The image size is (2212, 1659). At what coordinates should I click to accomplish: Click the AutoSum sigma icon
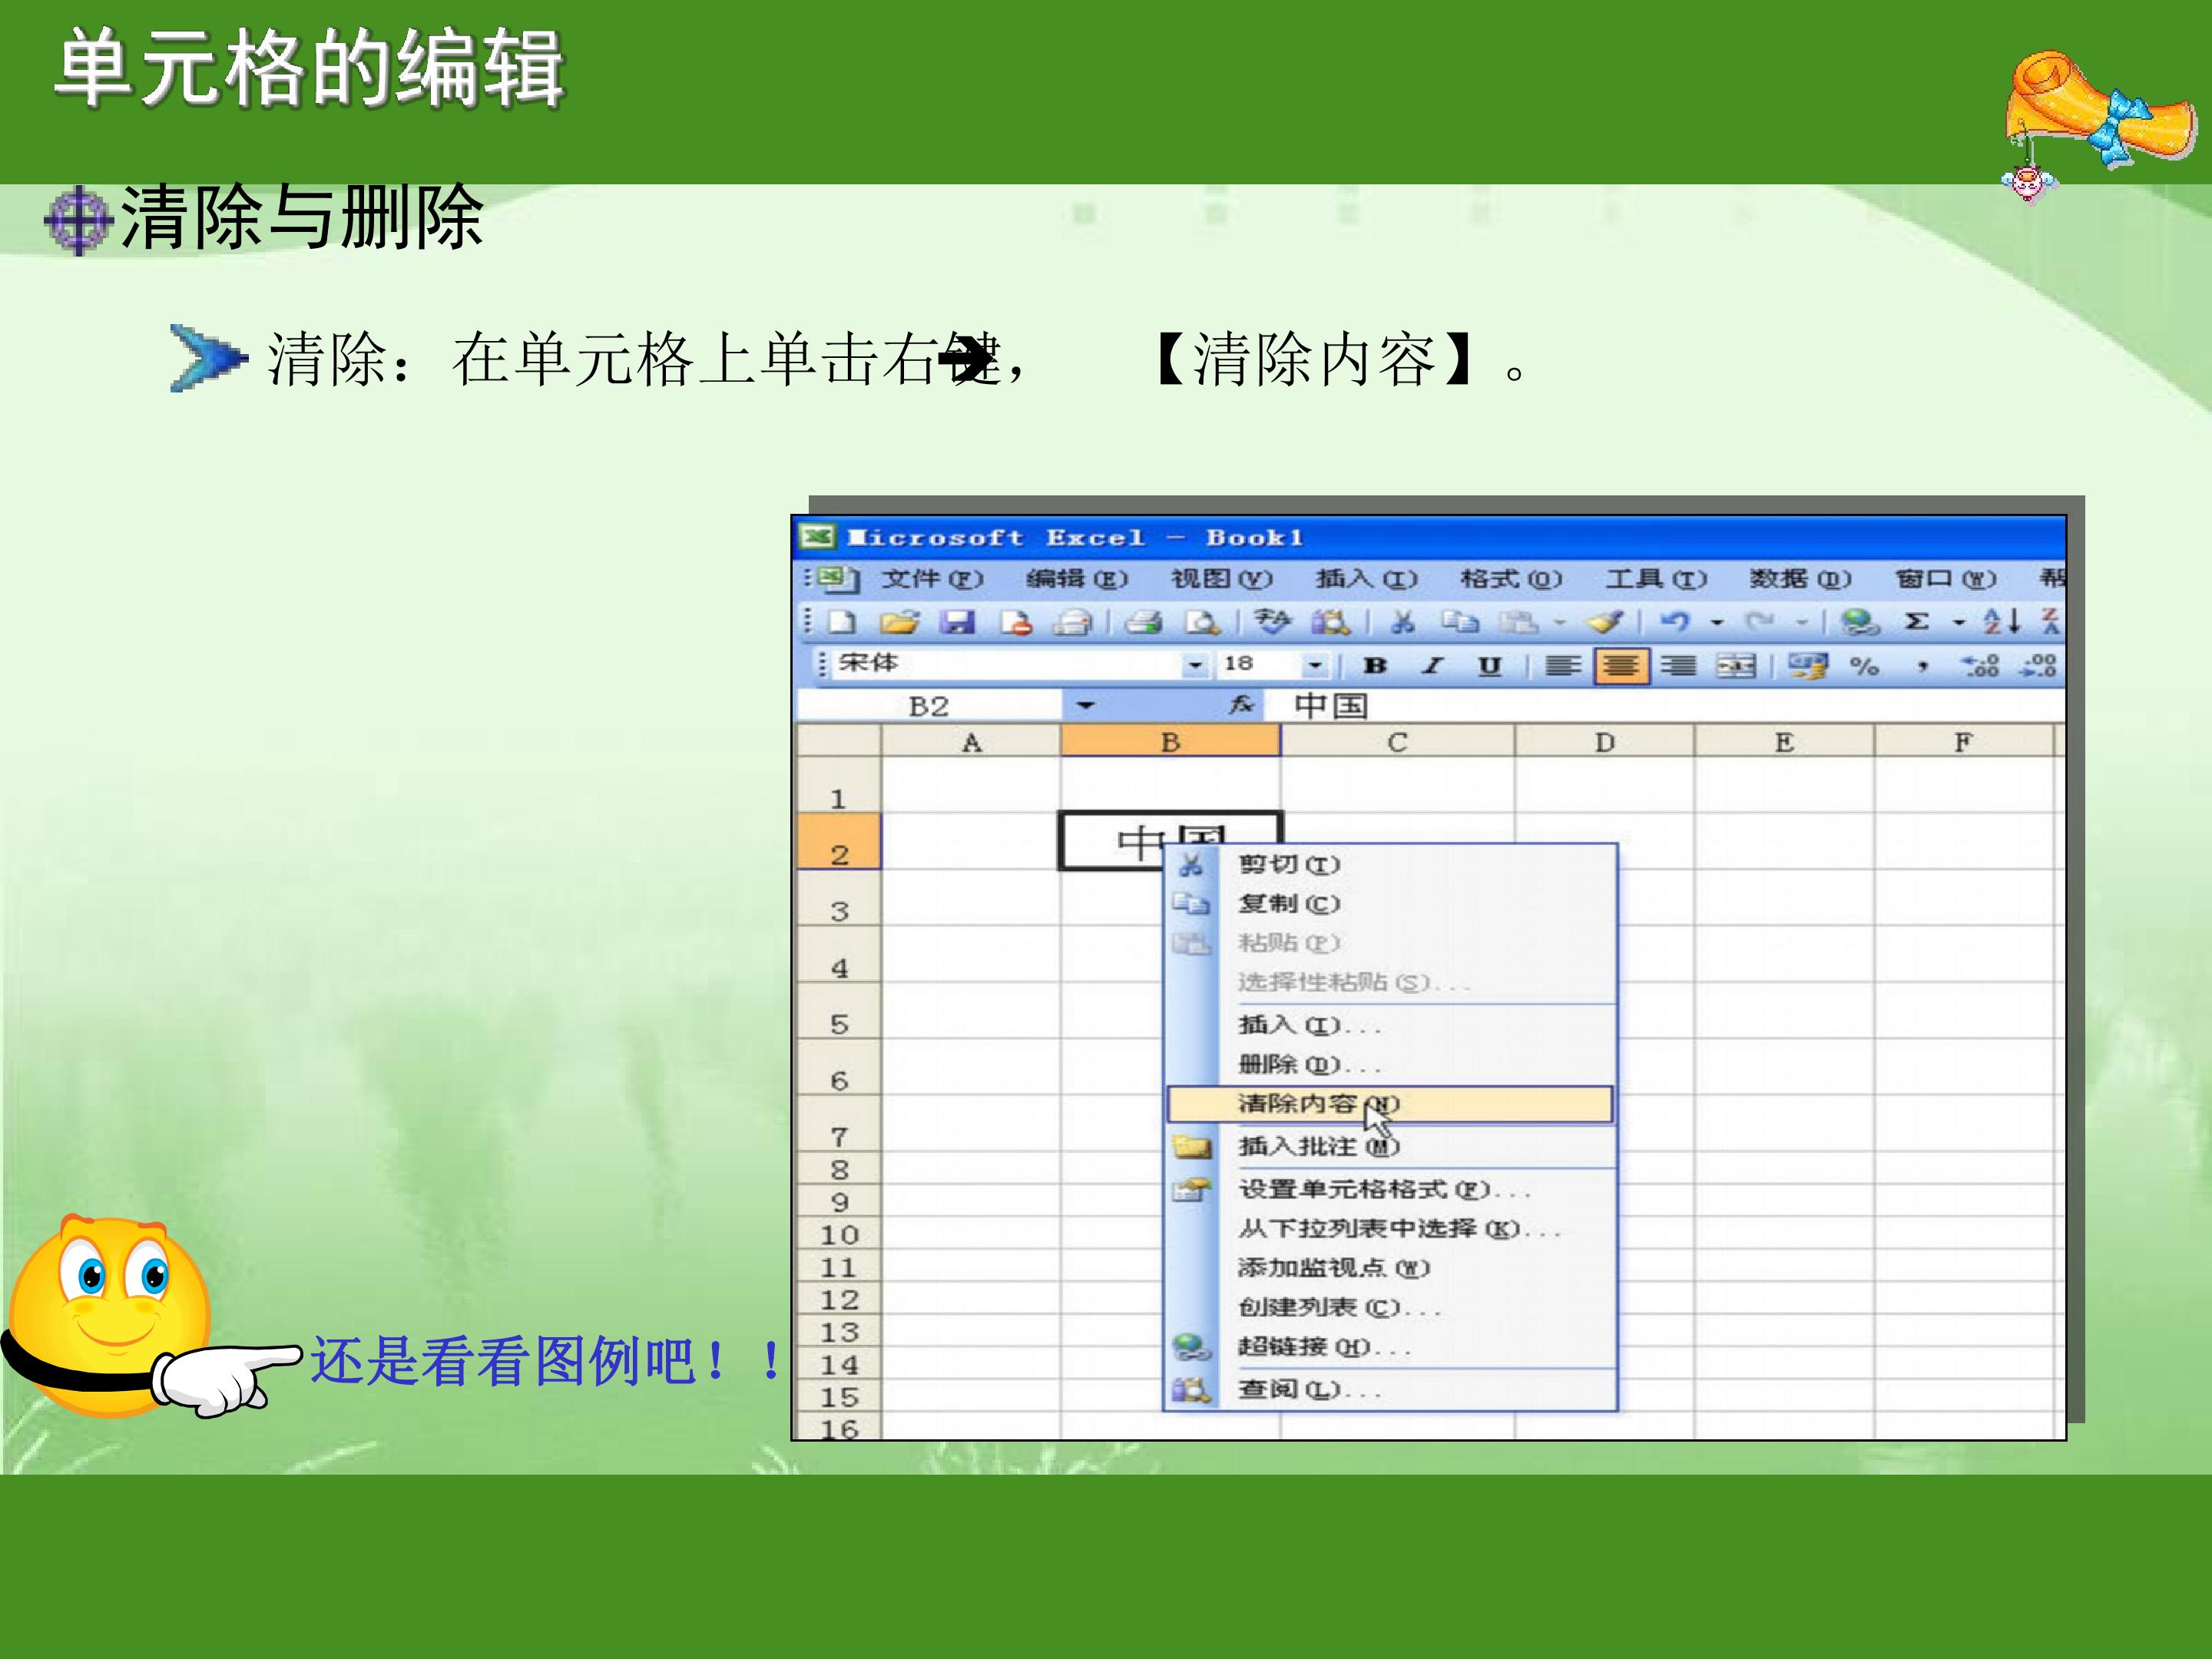pyautogui.click(x=1915, y=622)
